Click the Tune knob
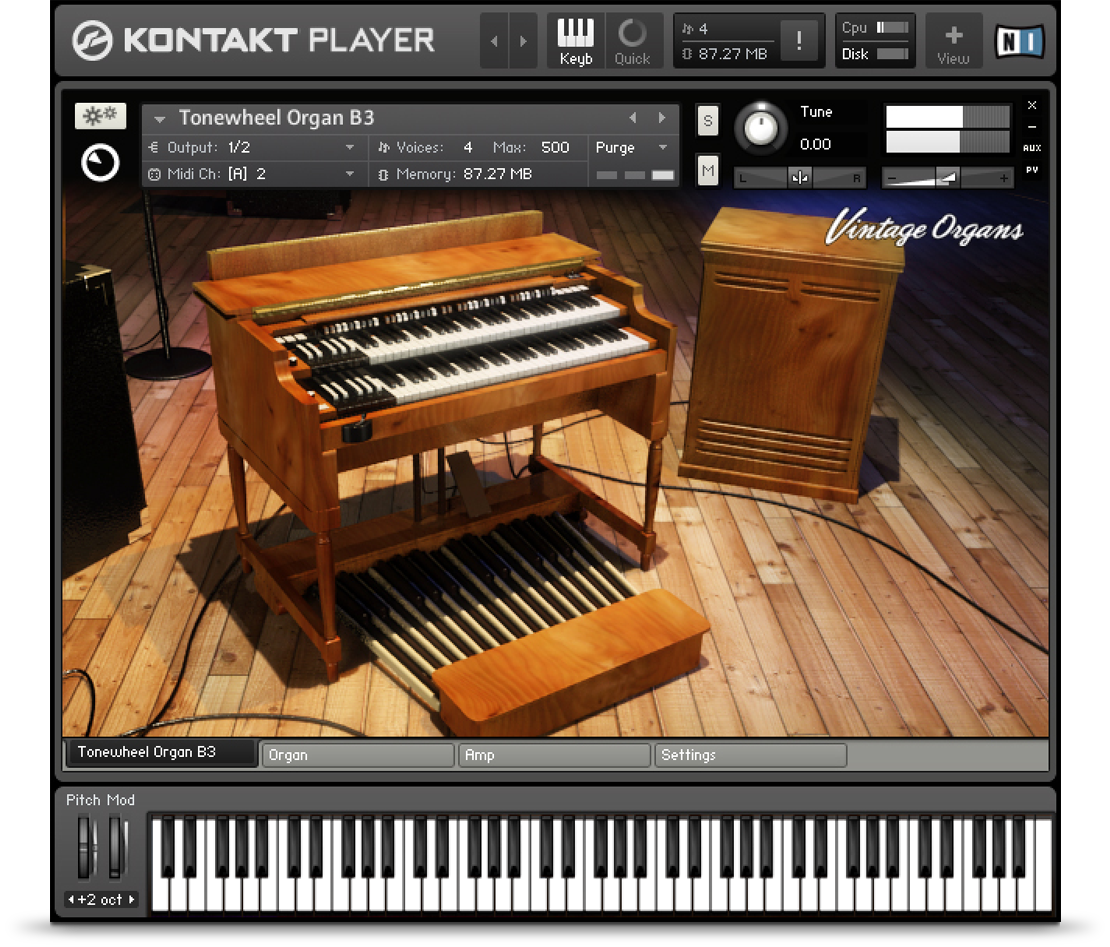 coord(761,128)
